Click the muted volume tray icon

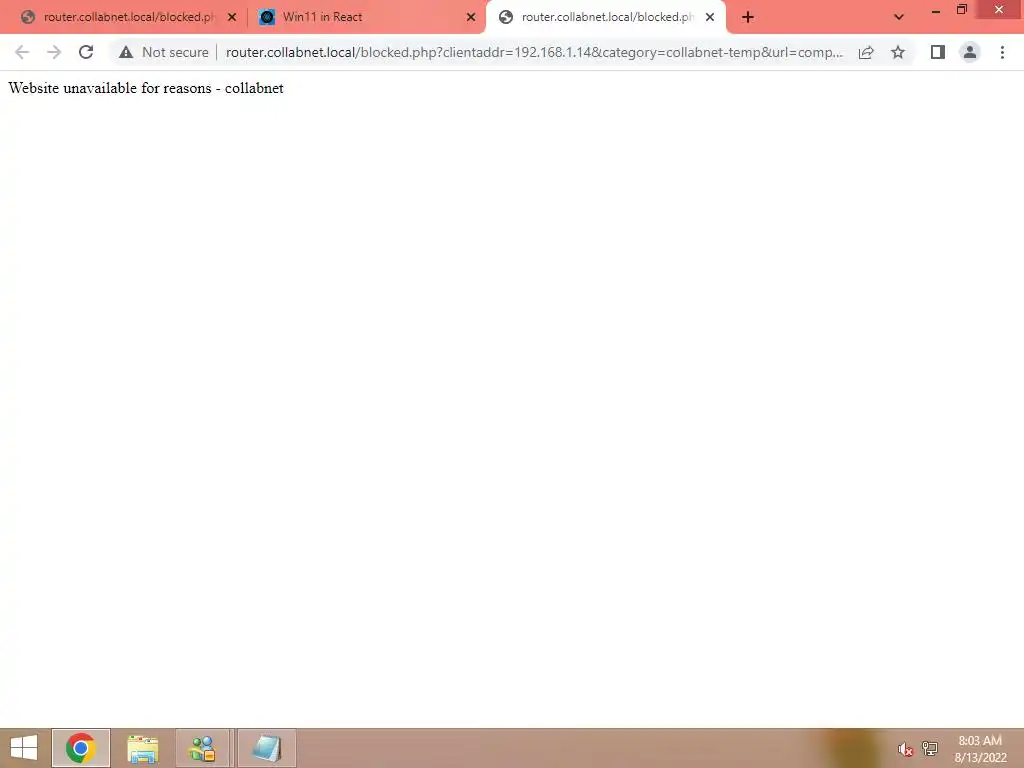coord(905,749)
